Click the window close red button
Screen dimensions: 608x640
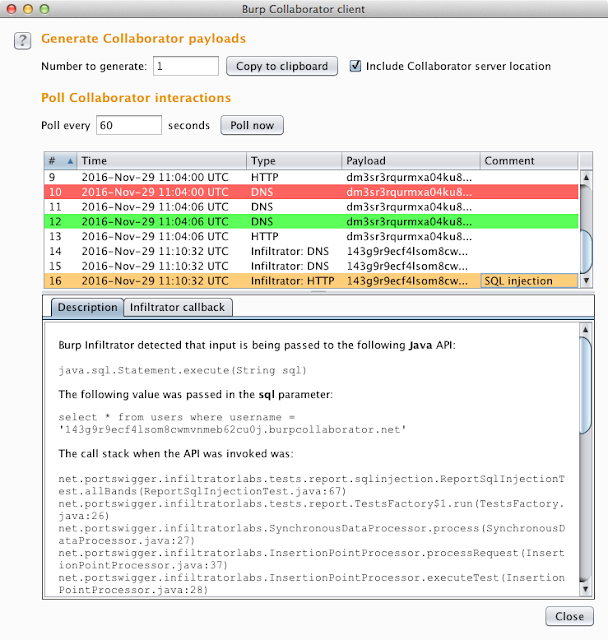pos(12,9)
